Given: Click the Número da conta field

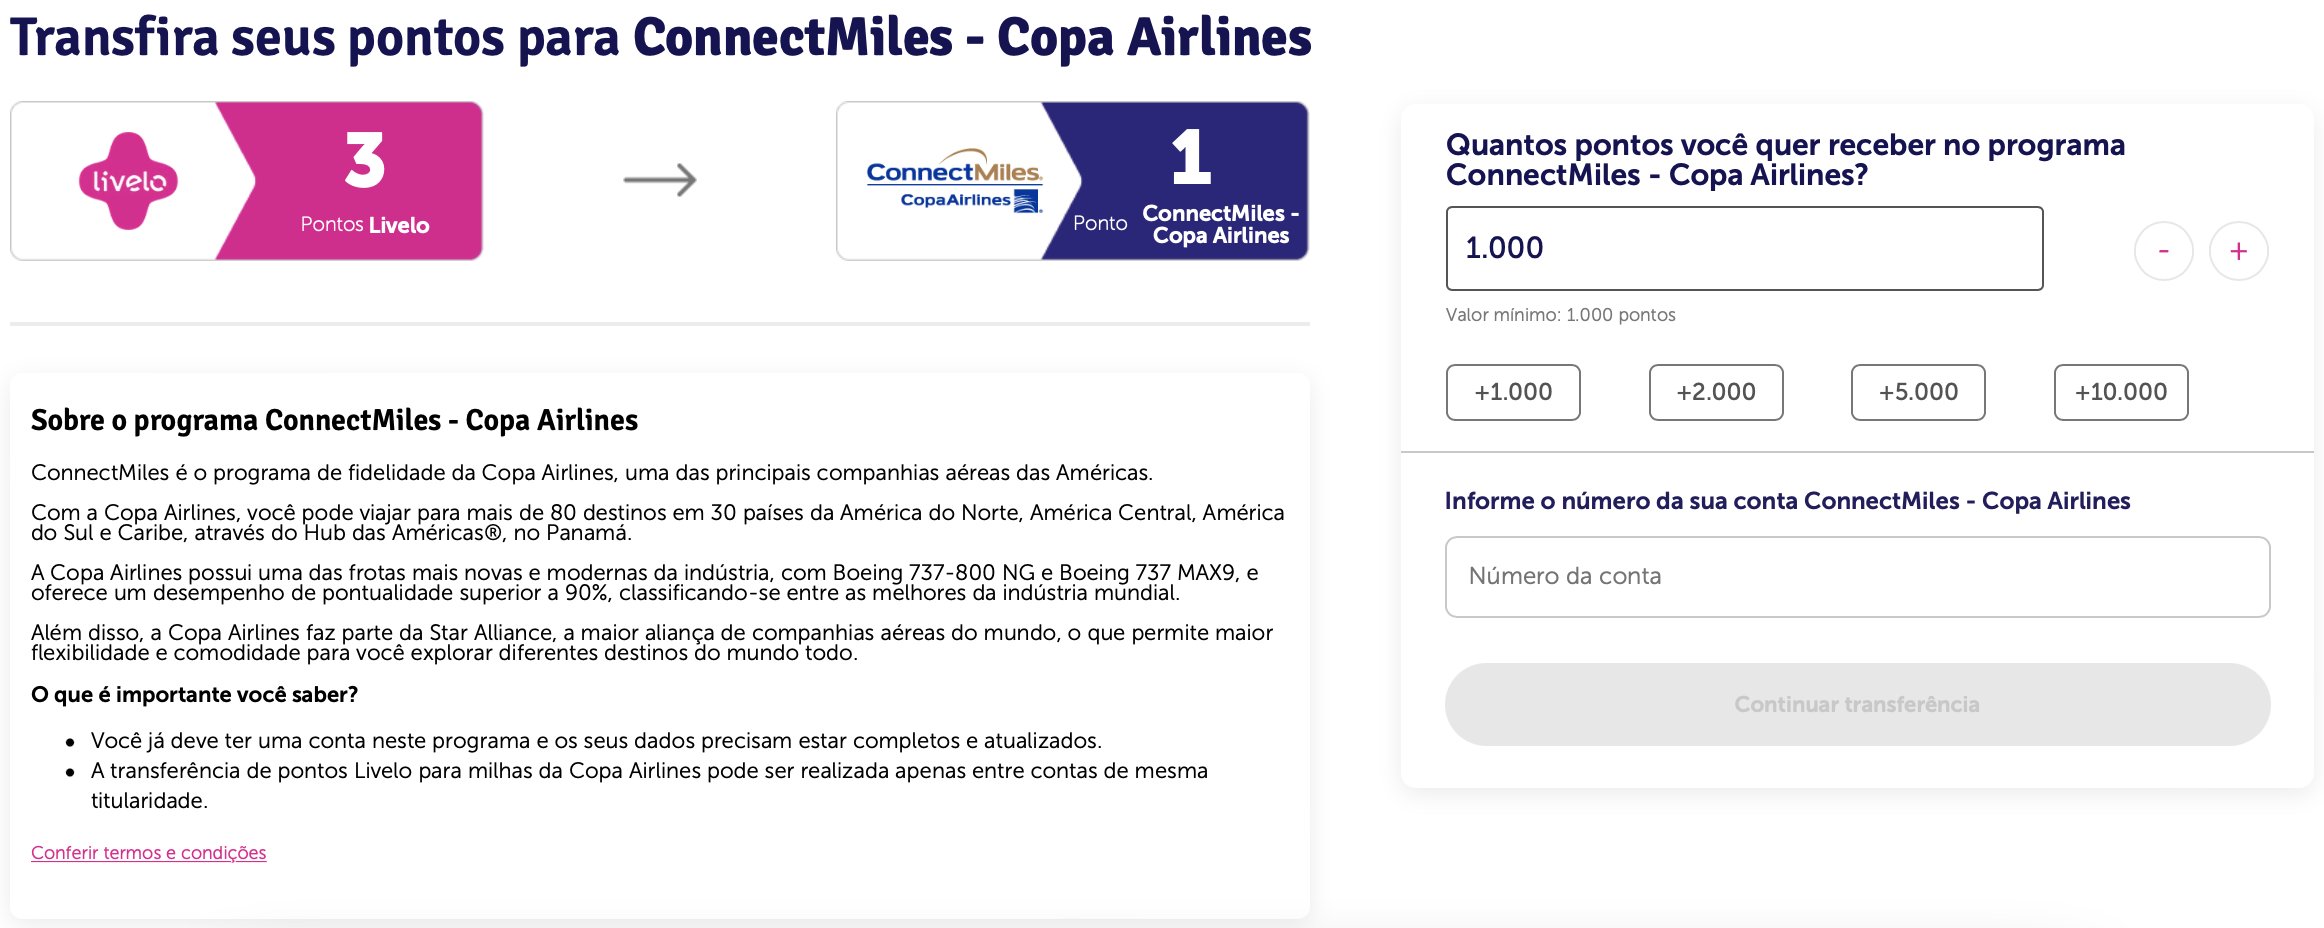Looking at the screenshot, I should coord(1857,577).
